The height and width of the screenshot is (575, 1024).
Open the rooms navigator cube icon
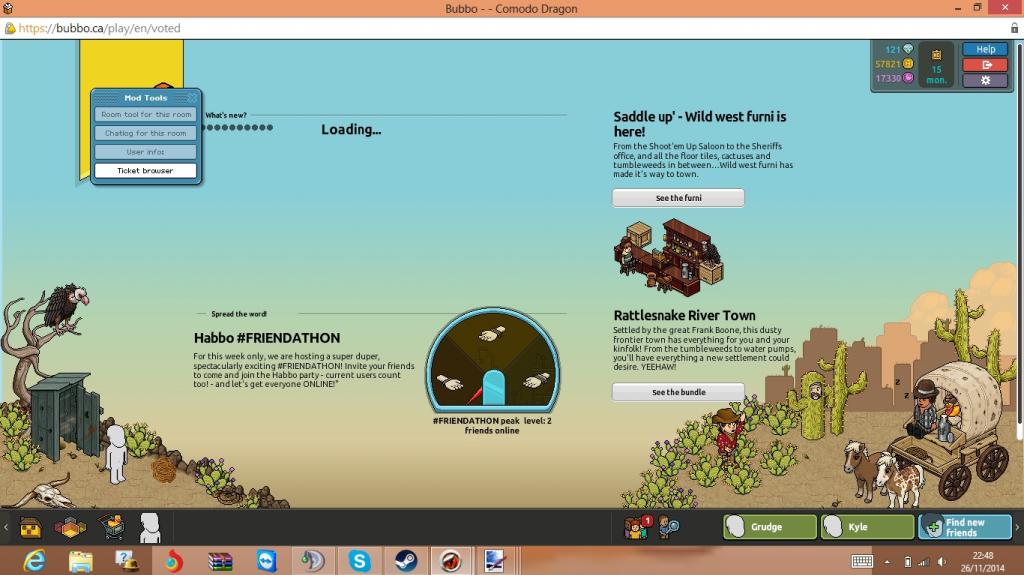coord(71,527)
